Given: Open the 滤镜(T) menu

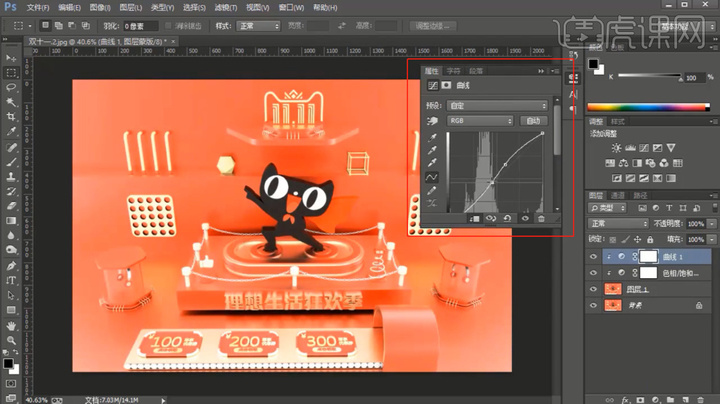Looking at the screenshot, I should 225,8.
